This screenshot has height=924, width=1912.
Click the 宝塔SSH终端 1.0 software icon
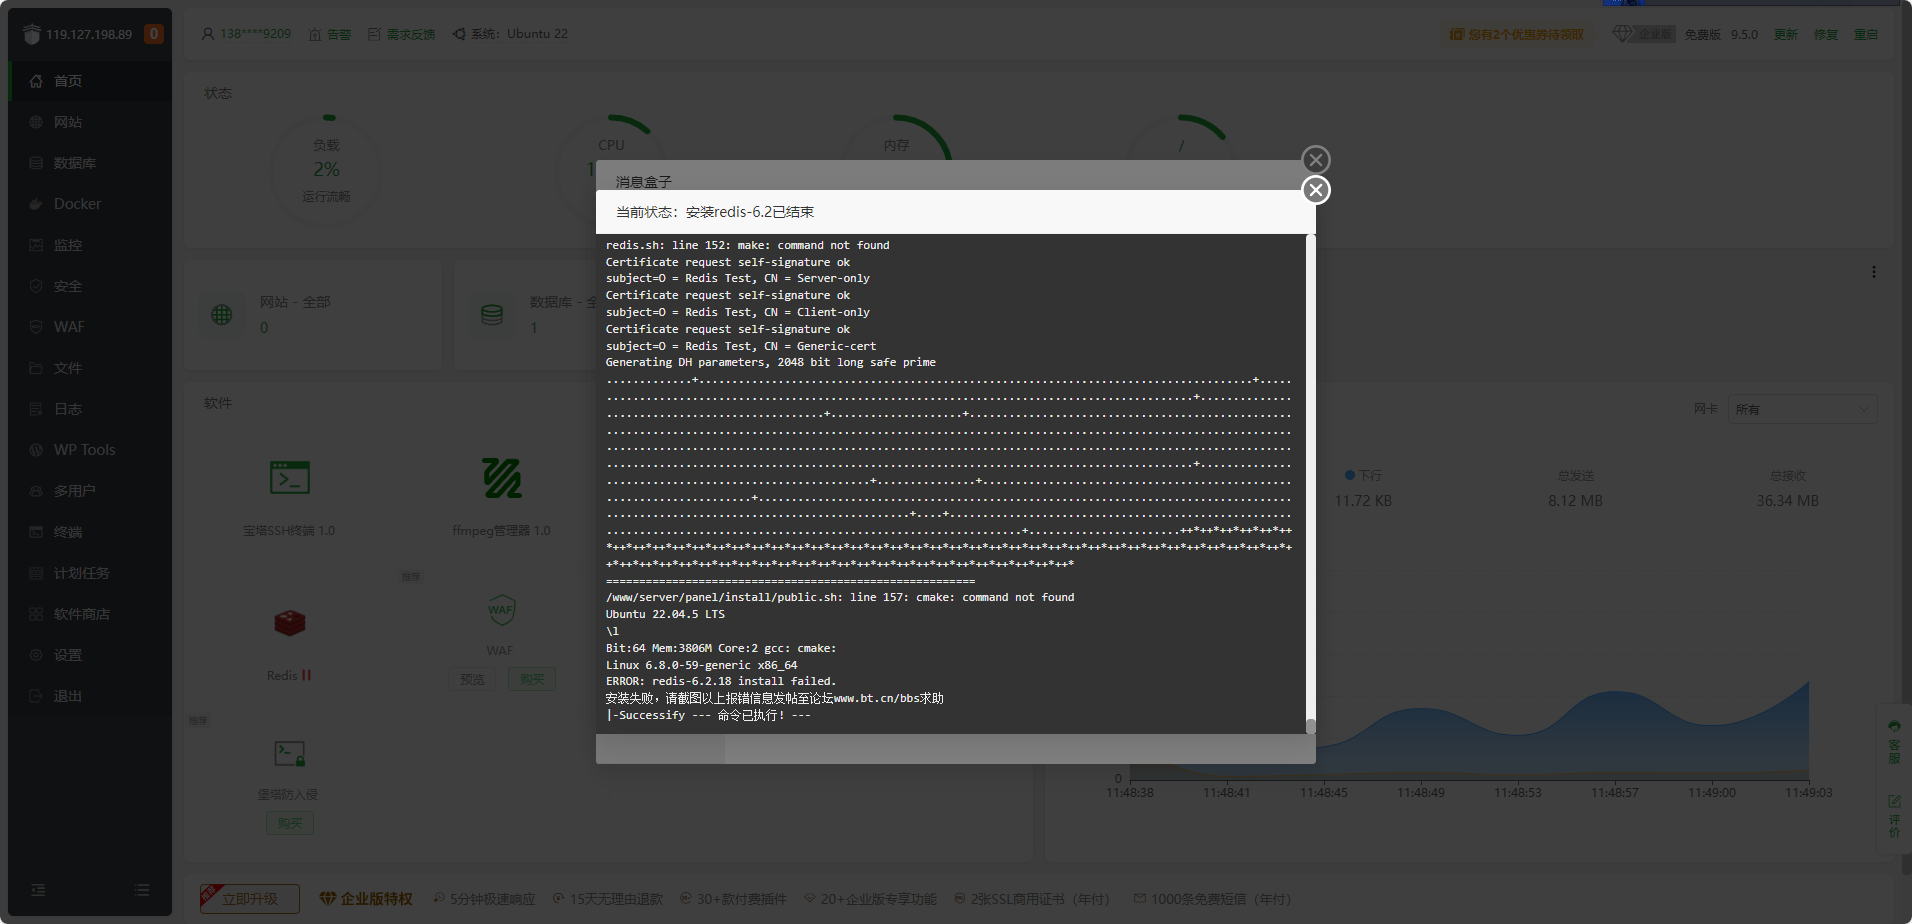point(290,478)
